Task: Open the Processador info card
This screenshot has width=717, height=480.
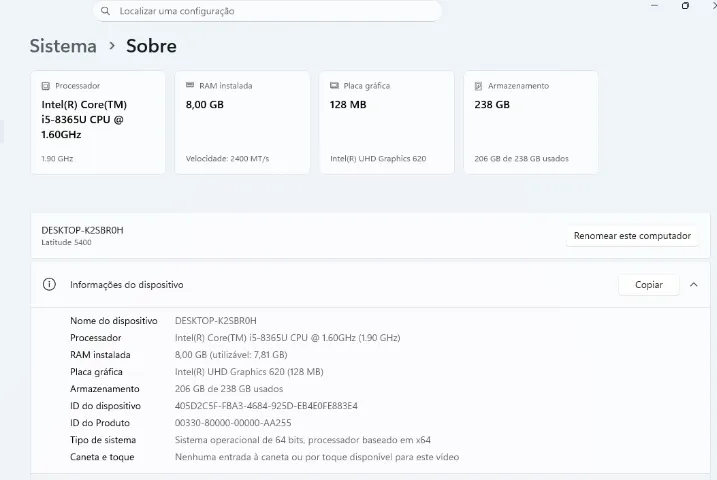Action: coord(98,122)
